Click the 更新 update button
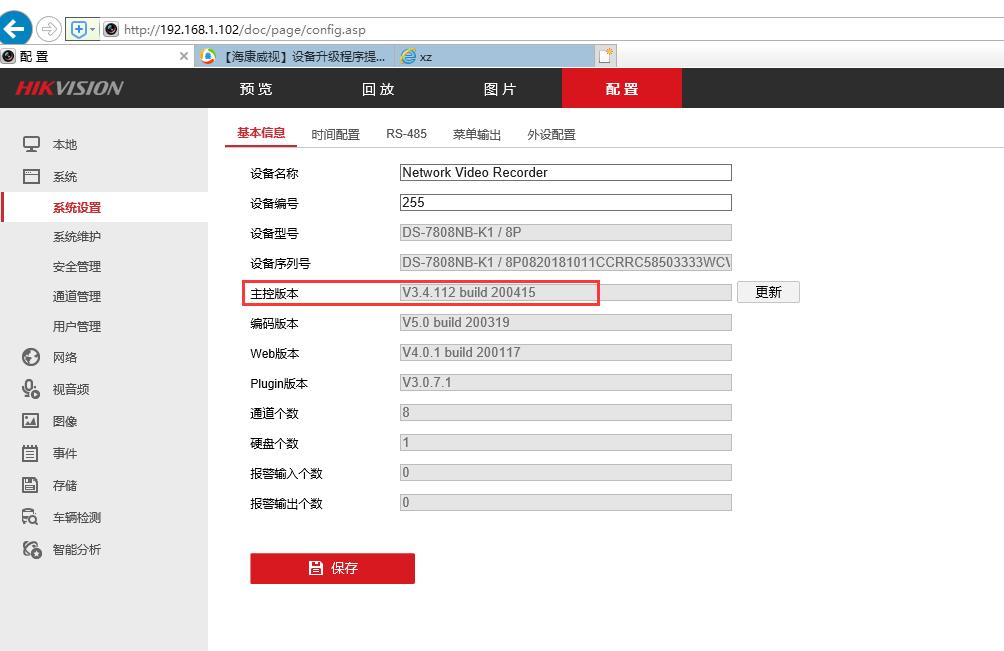Screen dimensions: 1004x651 768,292
